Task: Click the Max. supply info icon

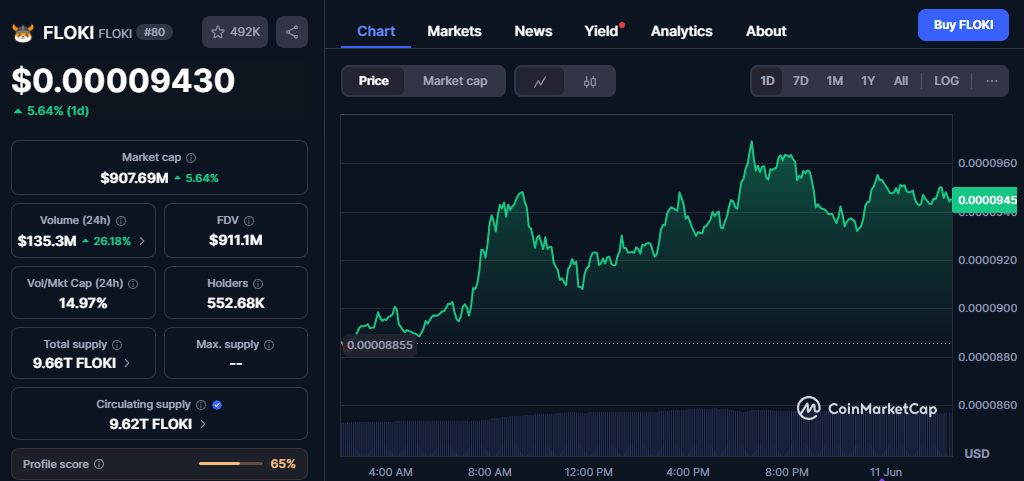Action: 269,345
